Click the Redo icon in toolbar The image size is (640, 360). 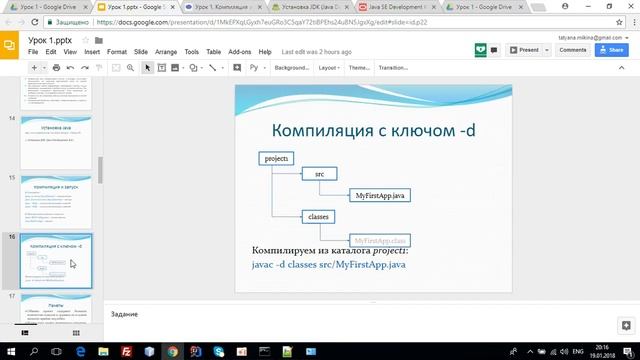(84, 68)
